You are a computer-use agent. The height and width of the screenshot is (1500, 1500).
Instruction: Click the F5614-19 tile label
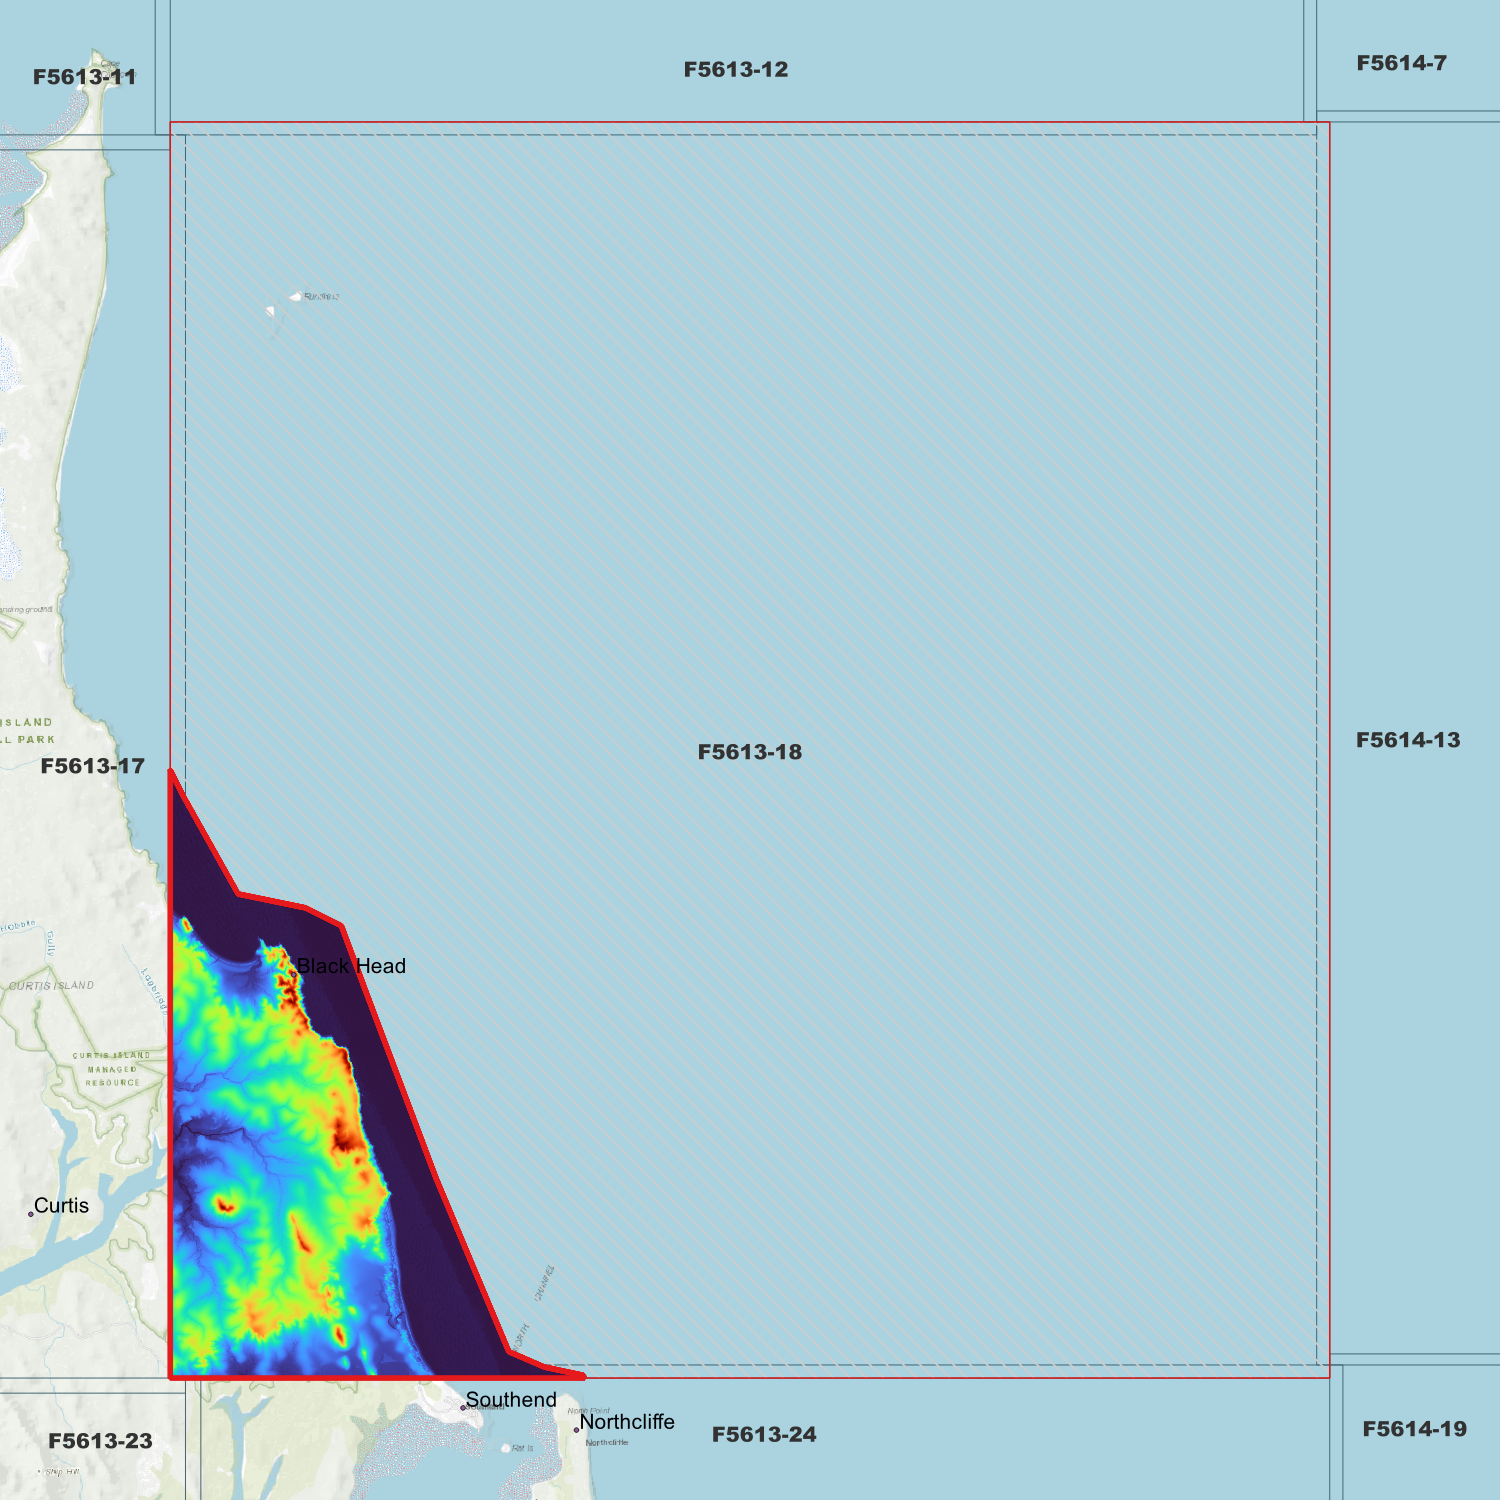[x=1413, y=1429]
